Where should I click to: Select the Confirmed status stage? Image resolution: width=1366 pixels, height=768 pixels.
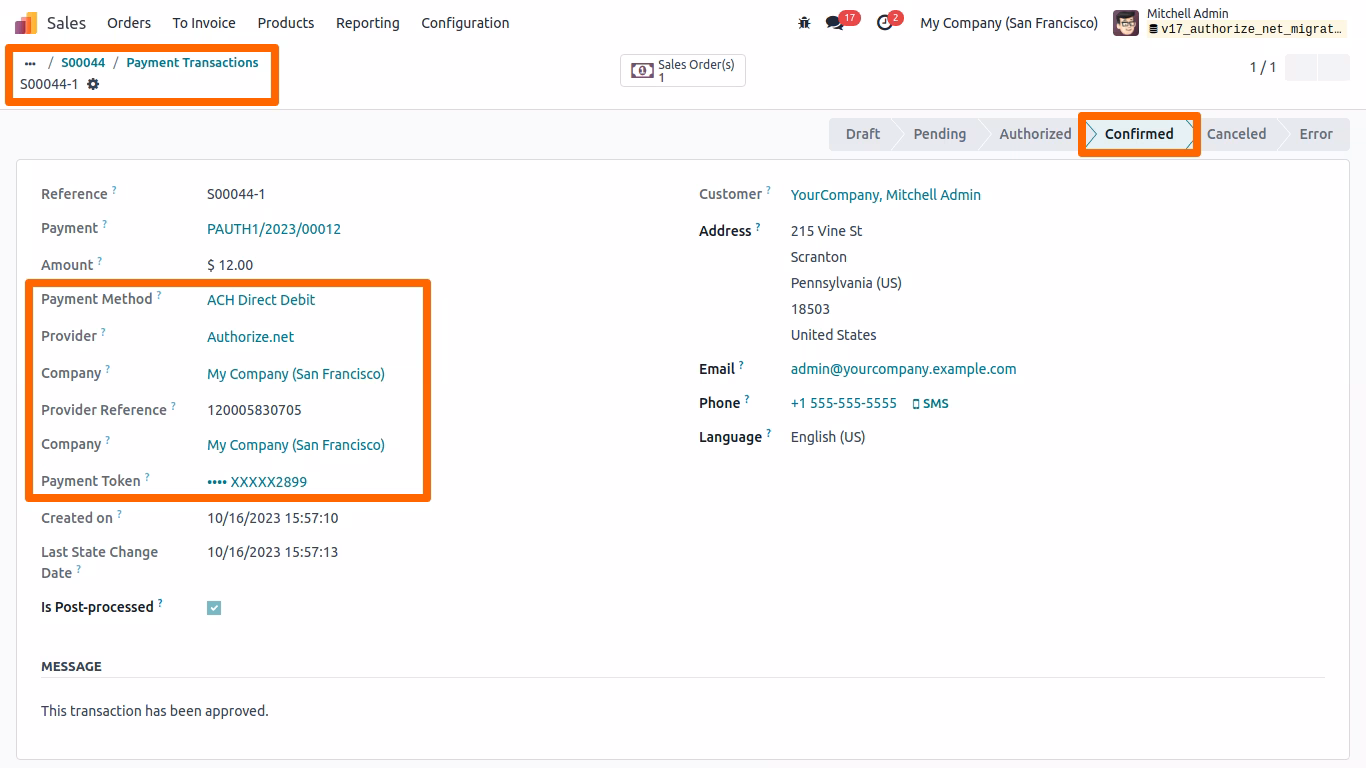(1139, 134)
